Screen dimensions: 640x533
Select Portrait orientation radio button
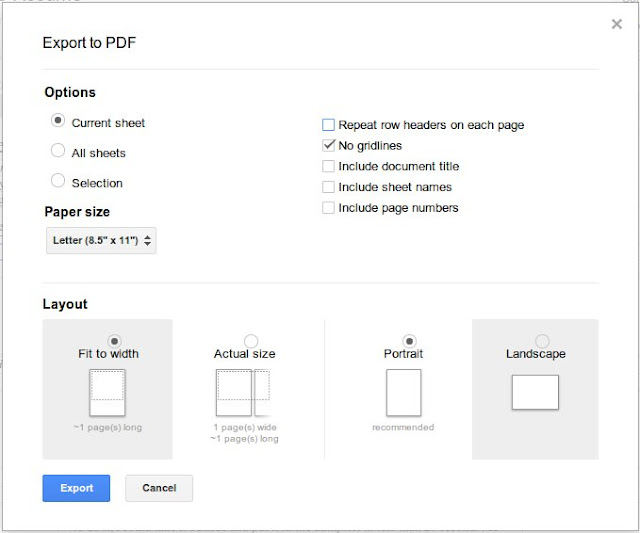[x=409, y=341]
